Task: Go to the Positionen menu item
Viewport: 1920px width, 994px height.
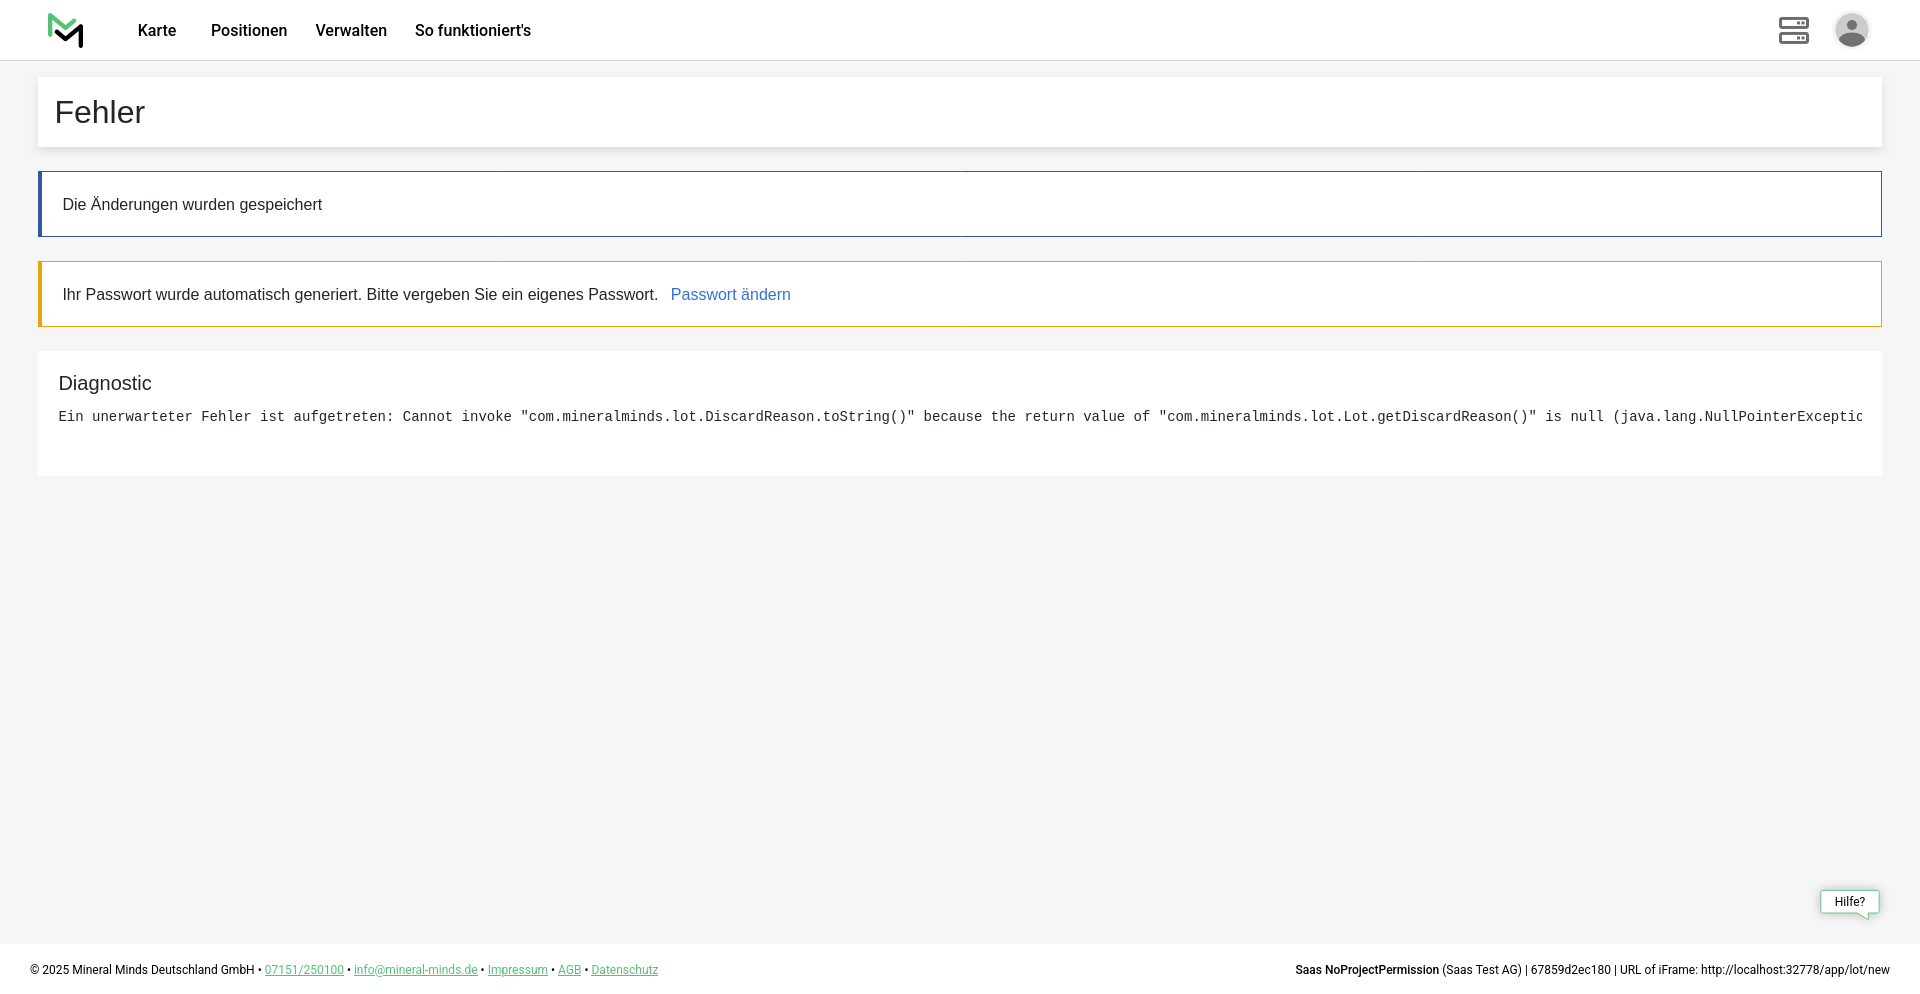Action: click(249, 31)
